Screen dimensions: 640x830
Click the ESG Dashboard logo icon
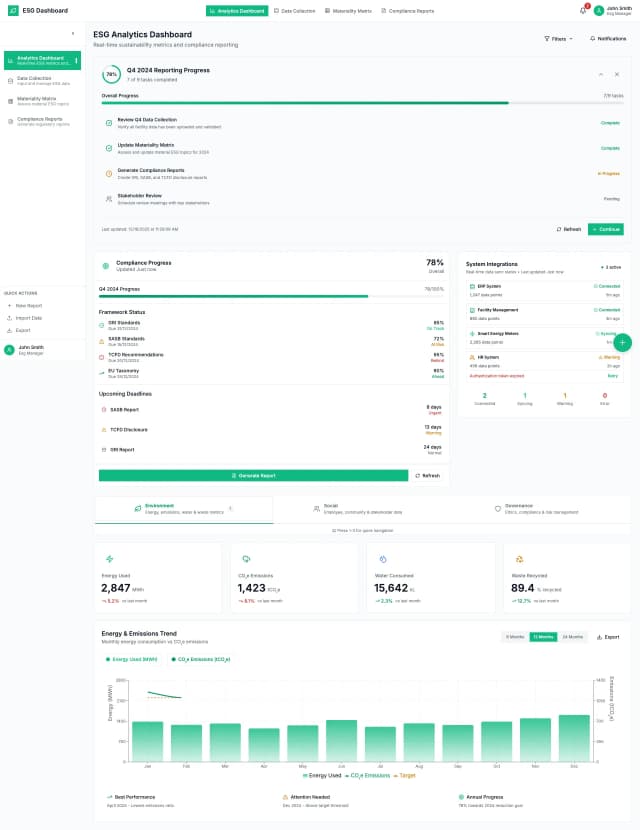click(12, 10)
